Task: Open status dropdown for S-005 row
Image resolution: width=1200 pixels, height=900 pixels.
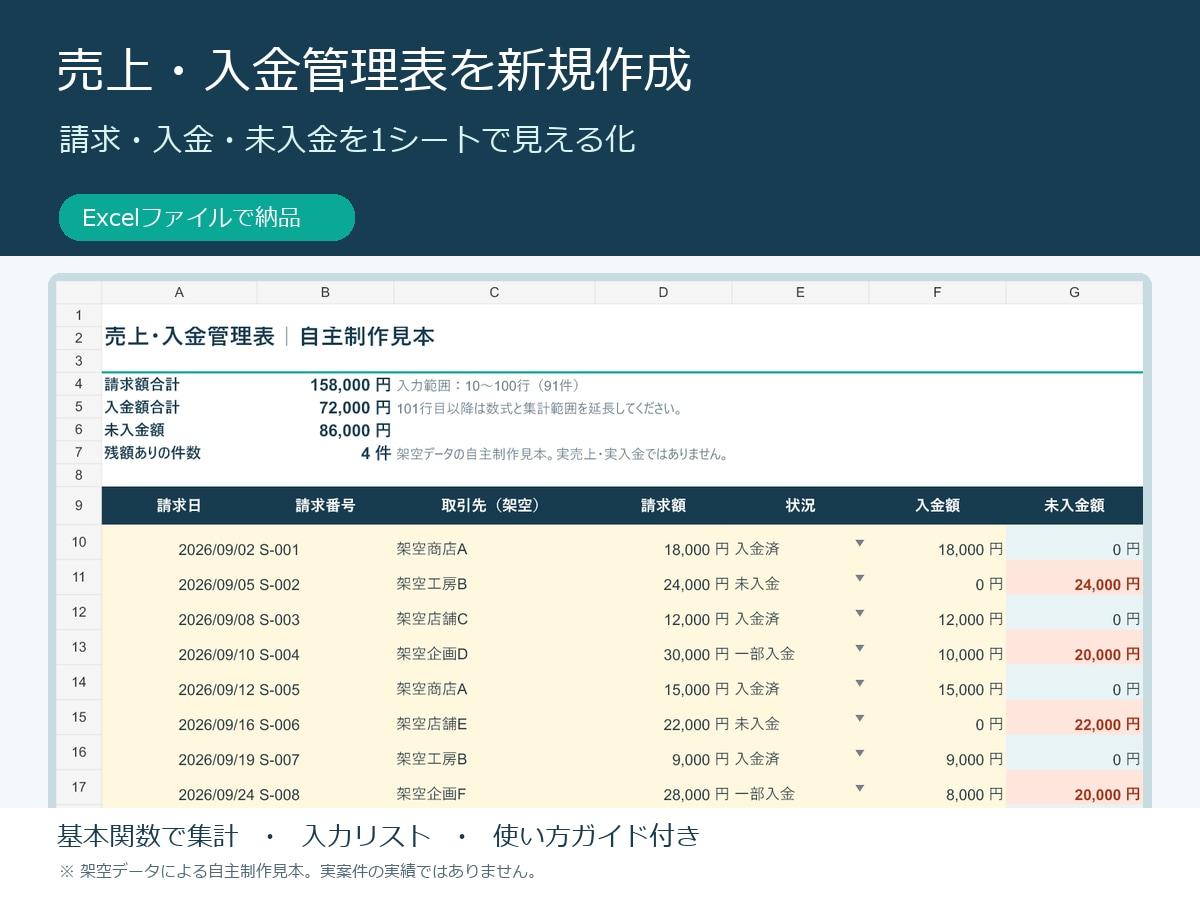Action: point(859,683)
